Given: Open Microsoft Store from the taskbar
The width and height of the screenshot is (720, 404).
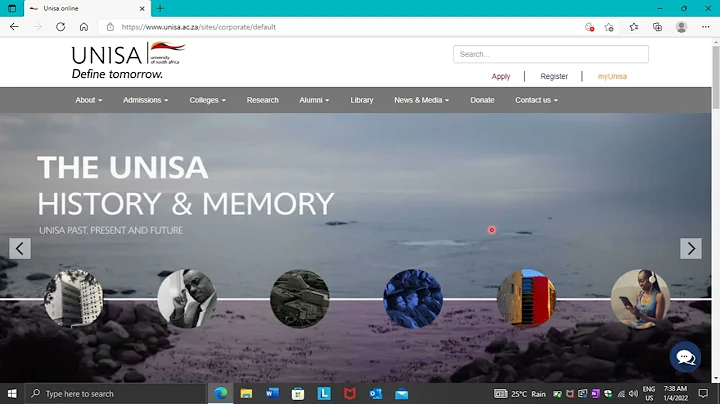Looking at the screenshot, I should coord(298,393).
